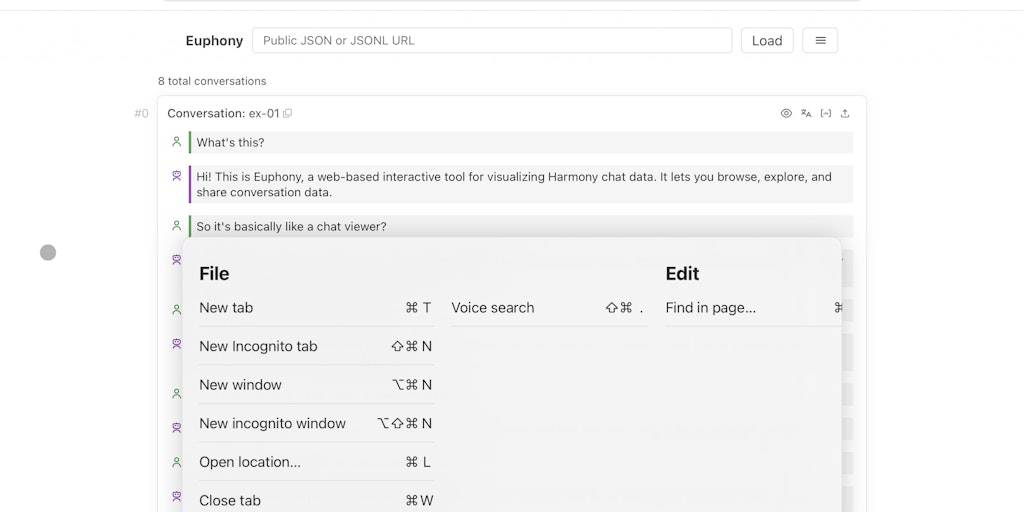Focus the Public JSON or JSONL URL field
The height and width of the screenshot is (512, 1024).
click(492, 40)
